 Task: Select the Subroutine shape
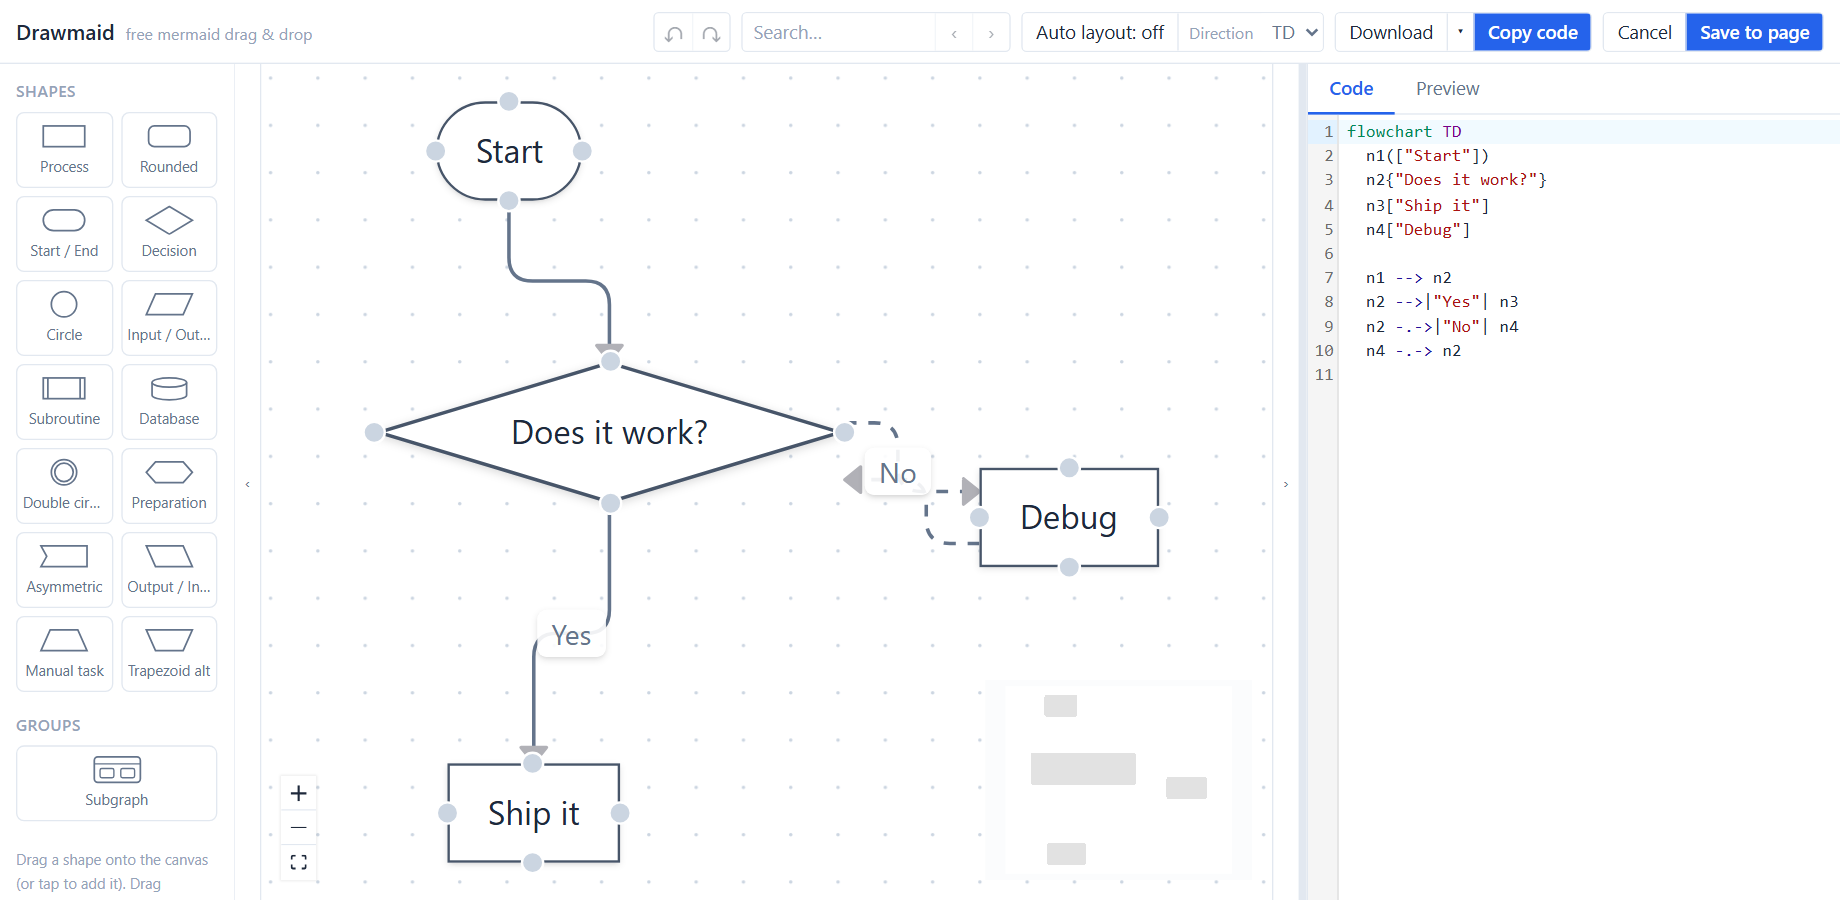pyautogui.click(x=64, y=402)
